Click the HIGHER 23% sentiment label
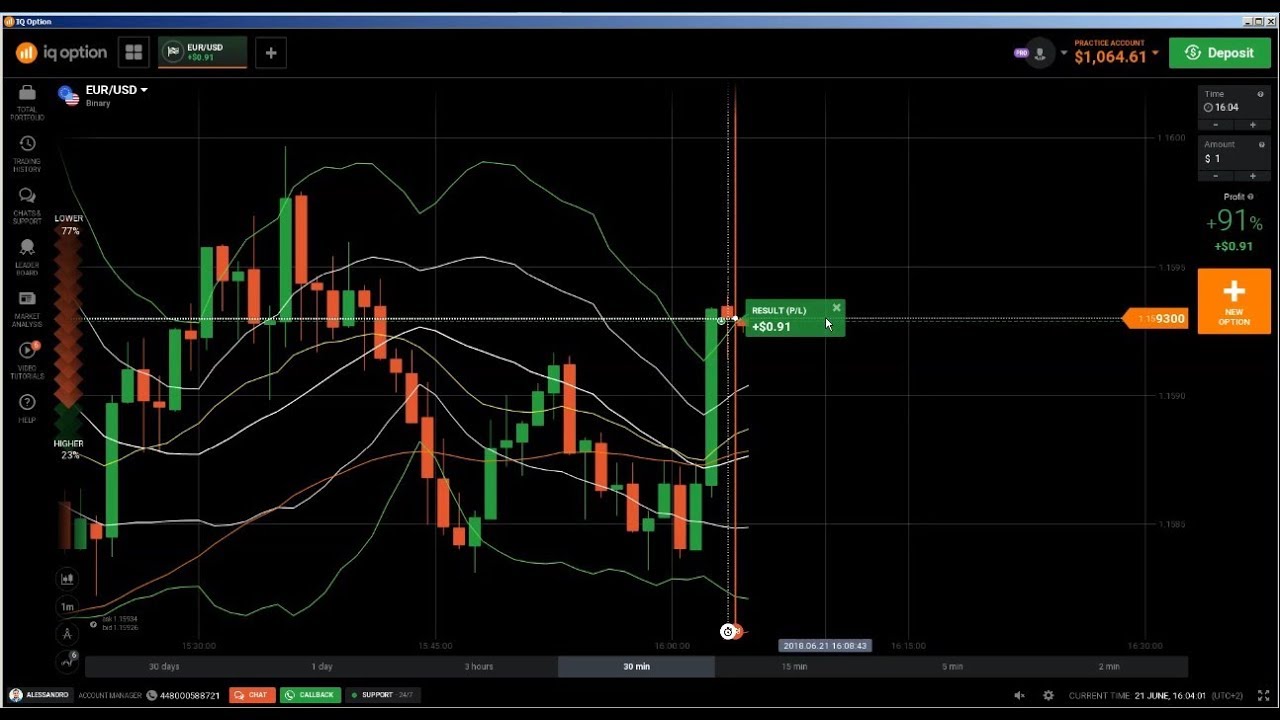The width and height of the screenshot is (1280, 720). pos(69,449)
